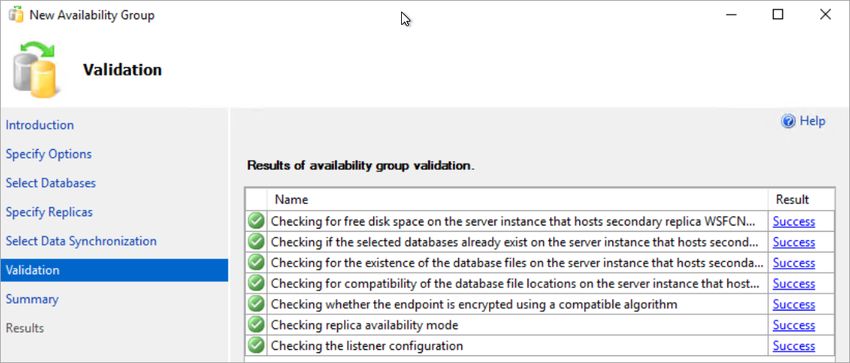Click the Name column header
The width and height of the screenshot is (850, 363).
[x=518, y=199]
